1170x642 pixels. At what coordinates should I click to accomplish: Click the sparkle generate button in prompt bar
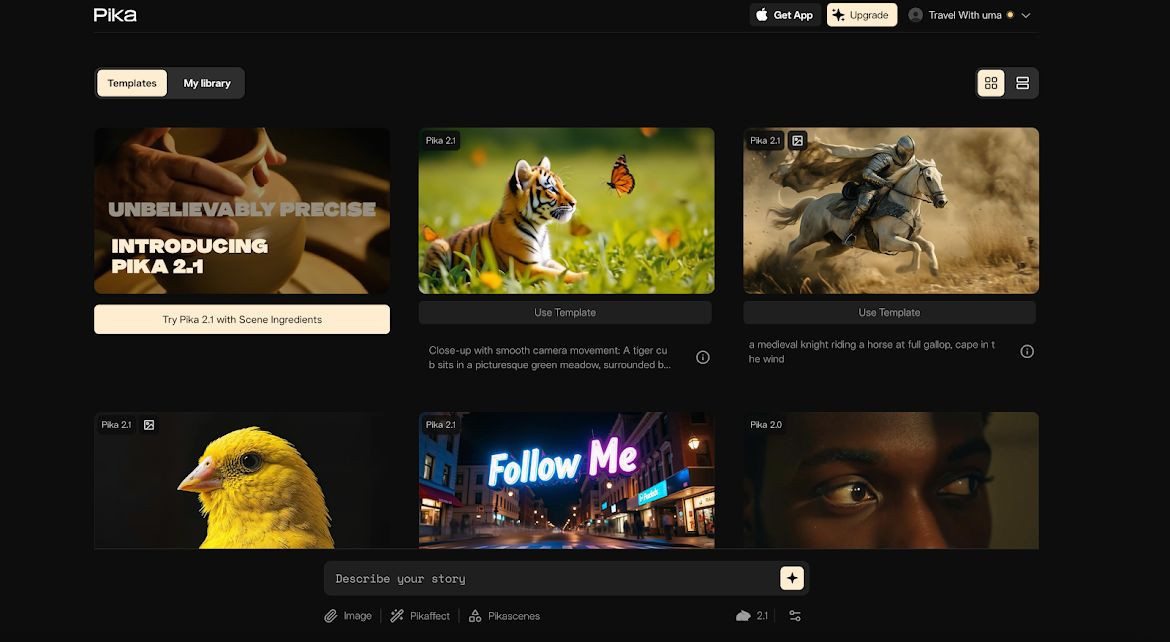pos(791,578)
